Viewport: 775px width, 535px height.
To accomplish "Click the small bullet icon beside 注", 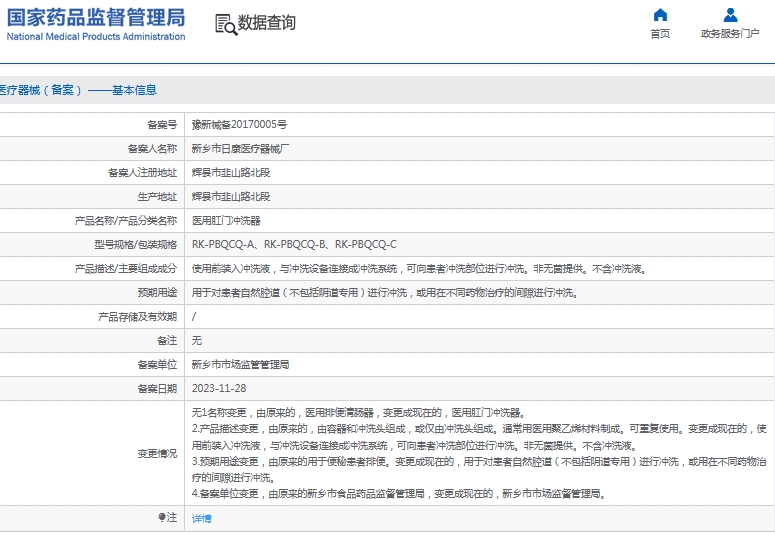I will pyautogui.click(x=162, y=517).
